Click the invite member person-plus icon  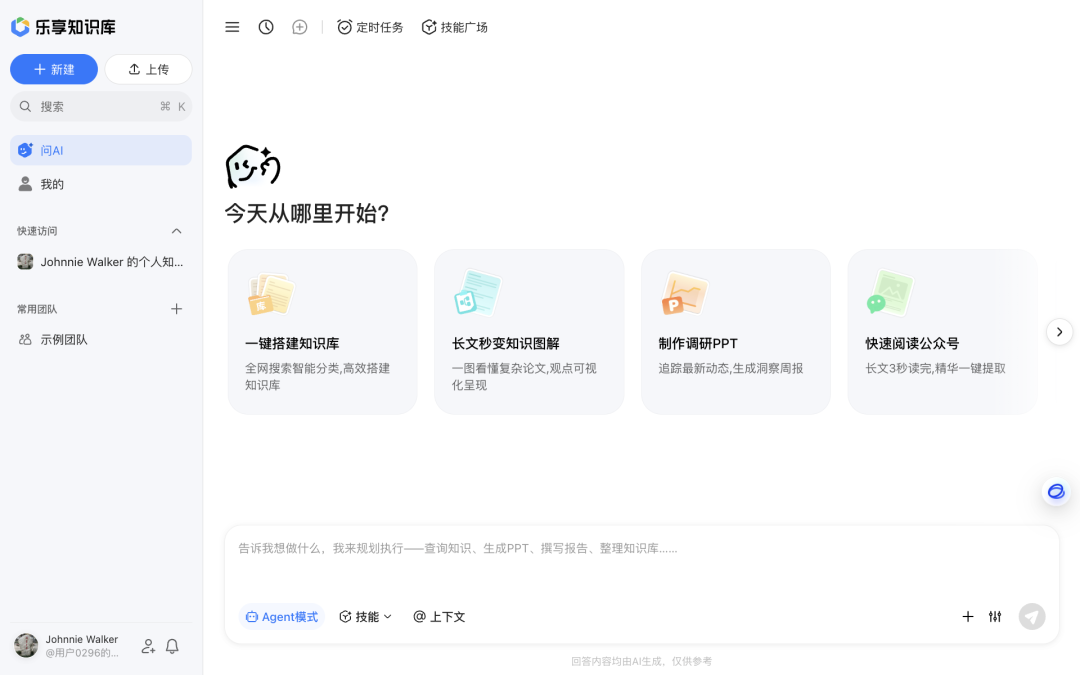point(148,646)
